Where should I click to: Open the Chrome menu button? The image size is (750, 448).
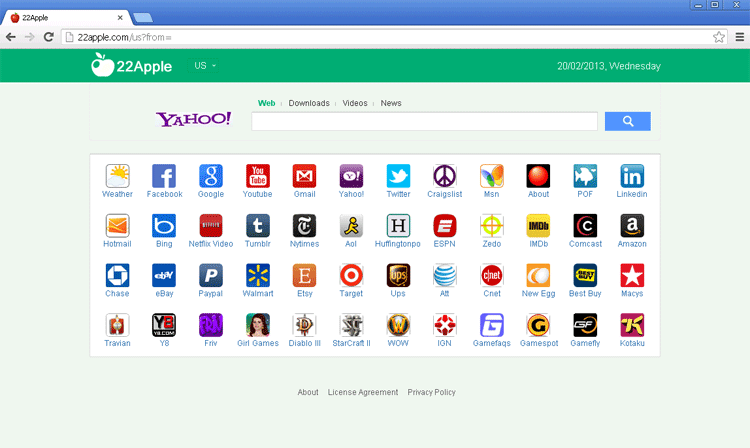739,37
